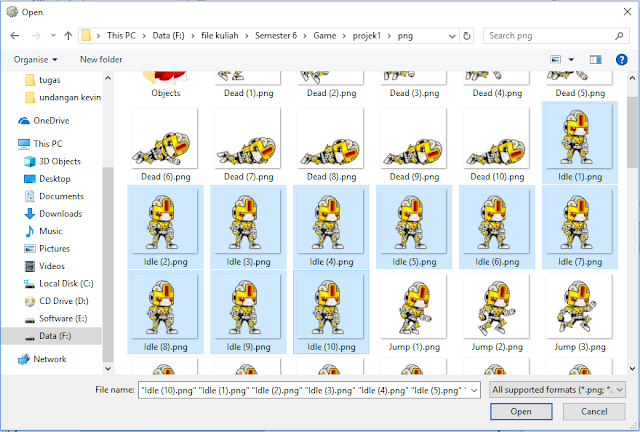Open CD Drive (D:) in sidebar
The image size is (640, 432).
tap(56, 301)
